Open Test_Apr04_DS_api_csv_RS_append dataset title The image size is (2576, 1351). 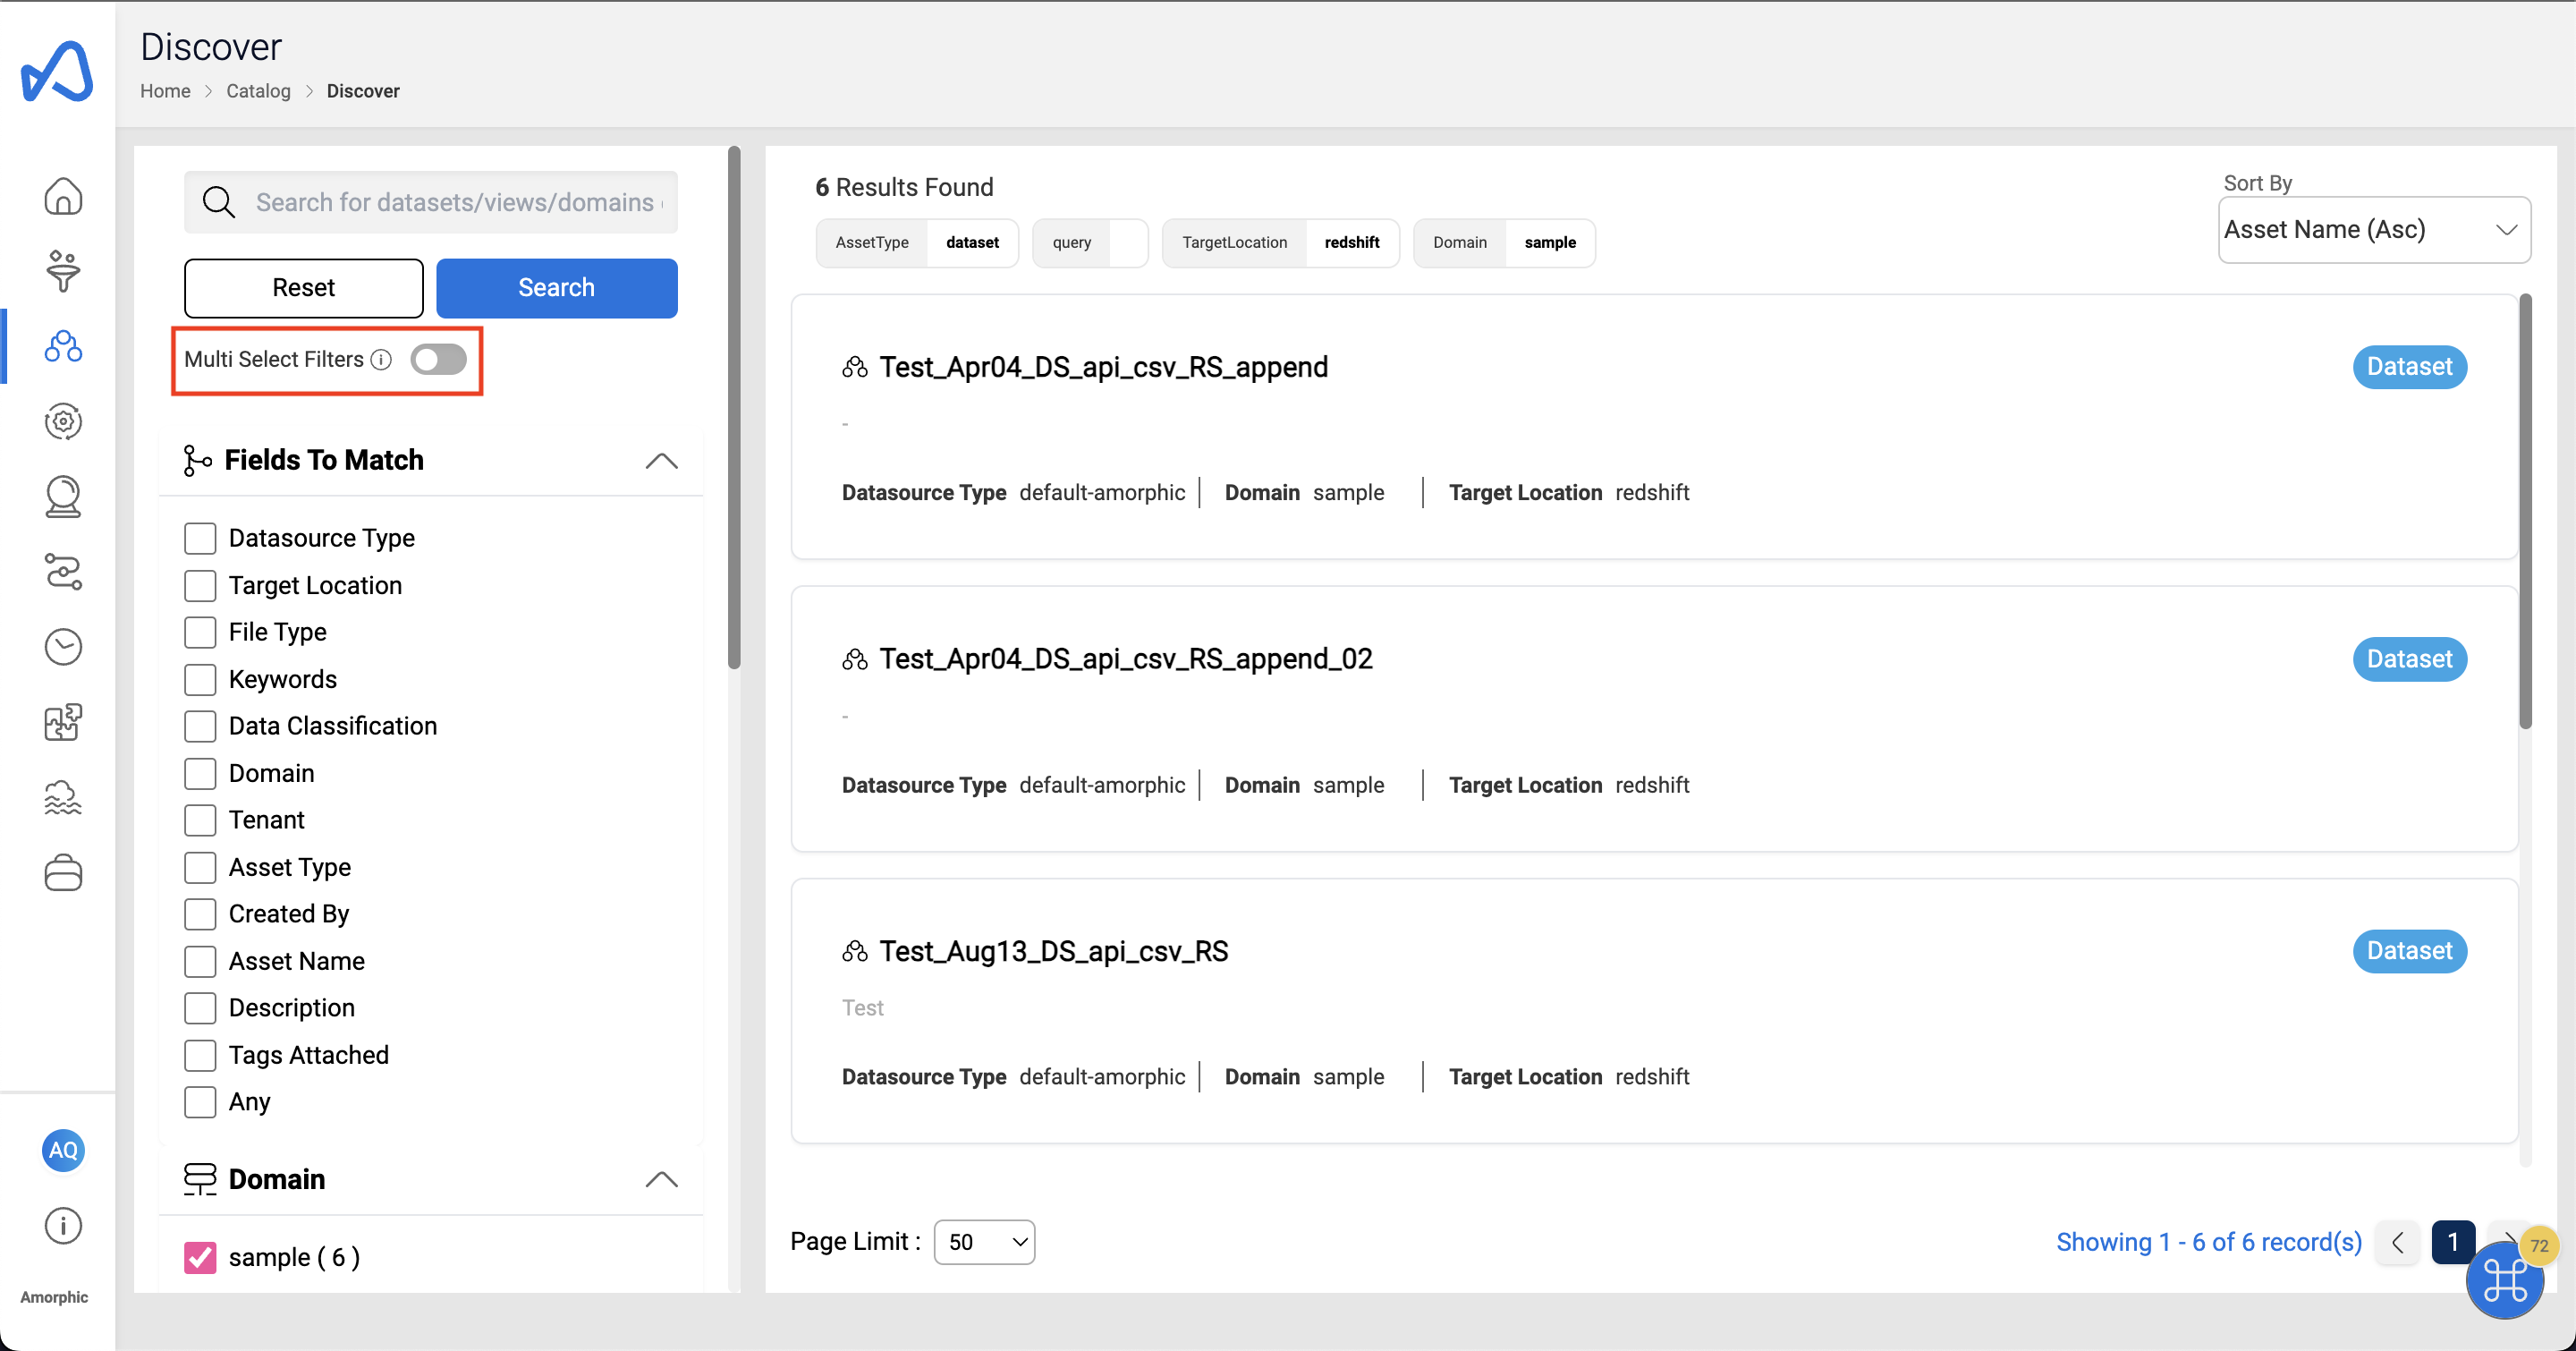click(x=1103, y=367)
